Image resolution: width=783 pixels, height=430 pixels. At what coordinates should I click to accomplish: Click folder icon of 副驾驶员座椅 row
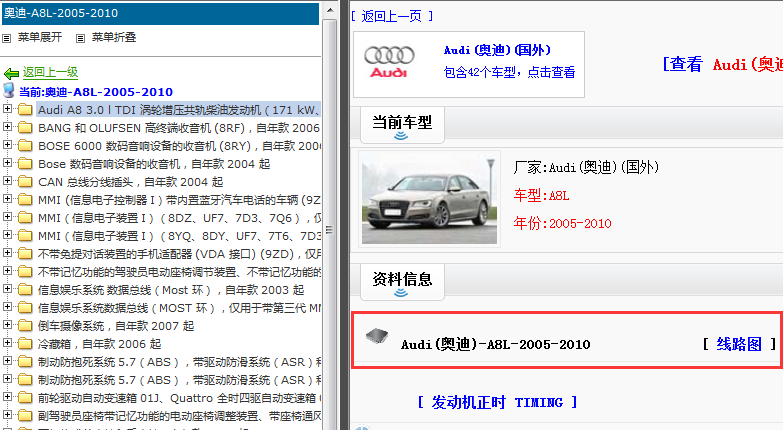click(25, 416)
